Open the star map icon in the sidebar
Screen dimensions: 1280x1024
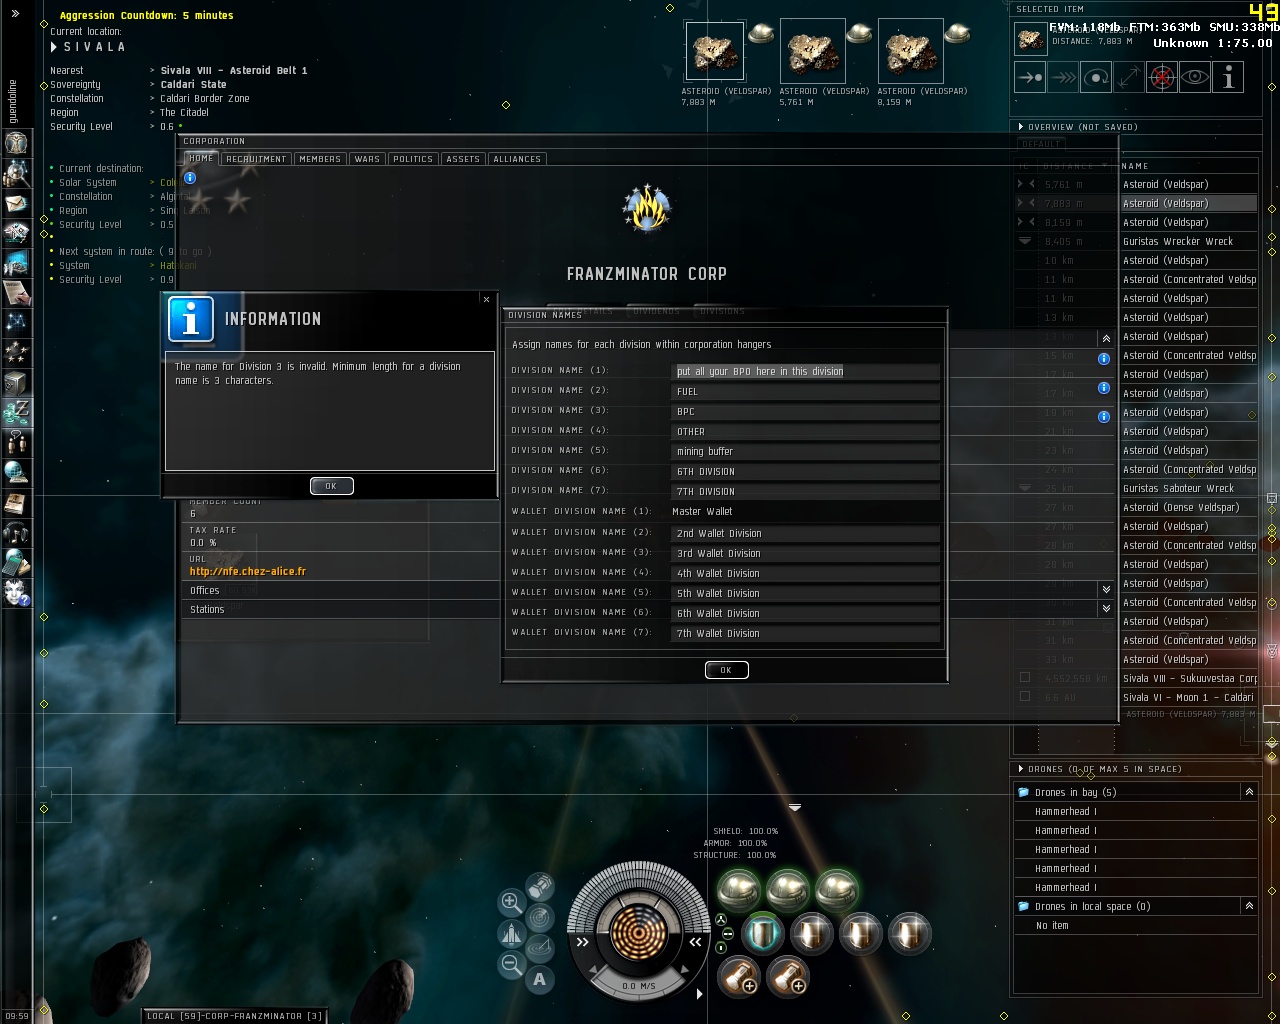click(x=16, y=322)
